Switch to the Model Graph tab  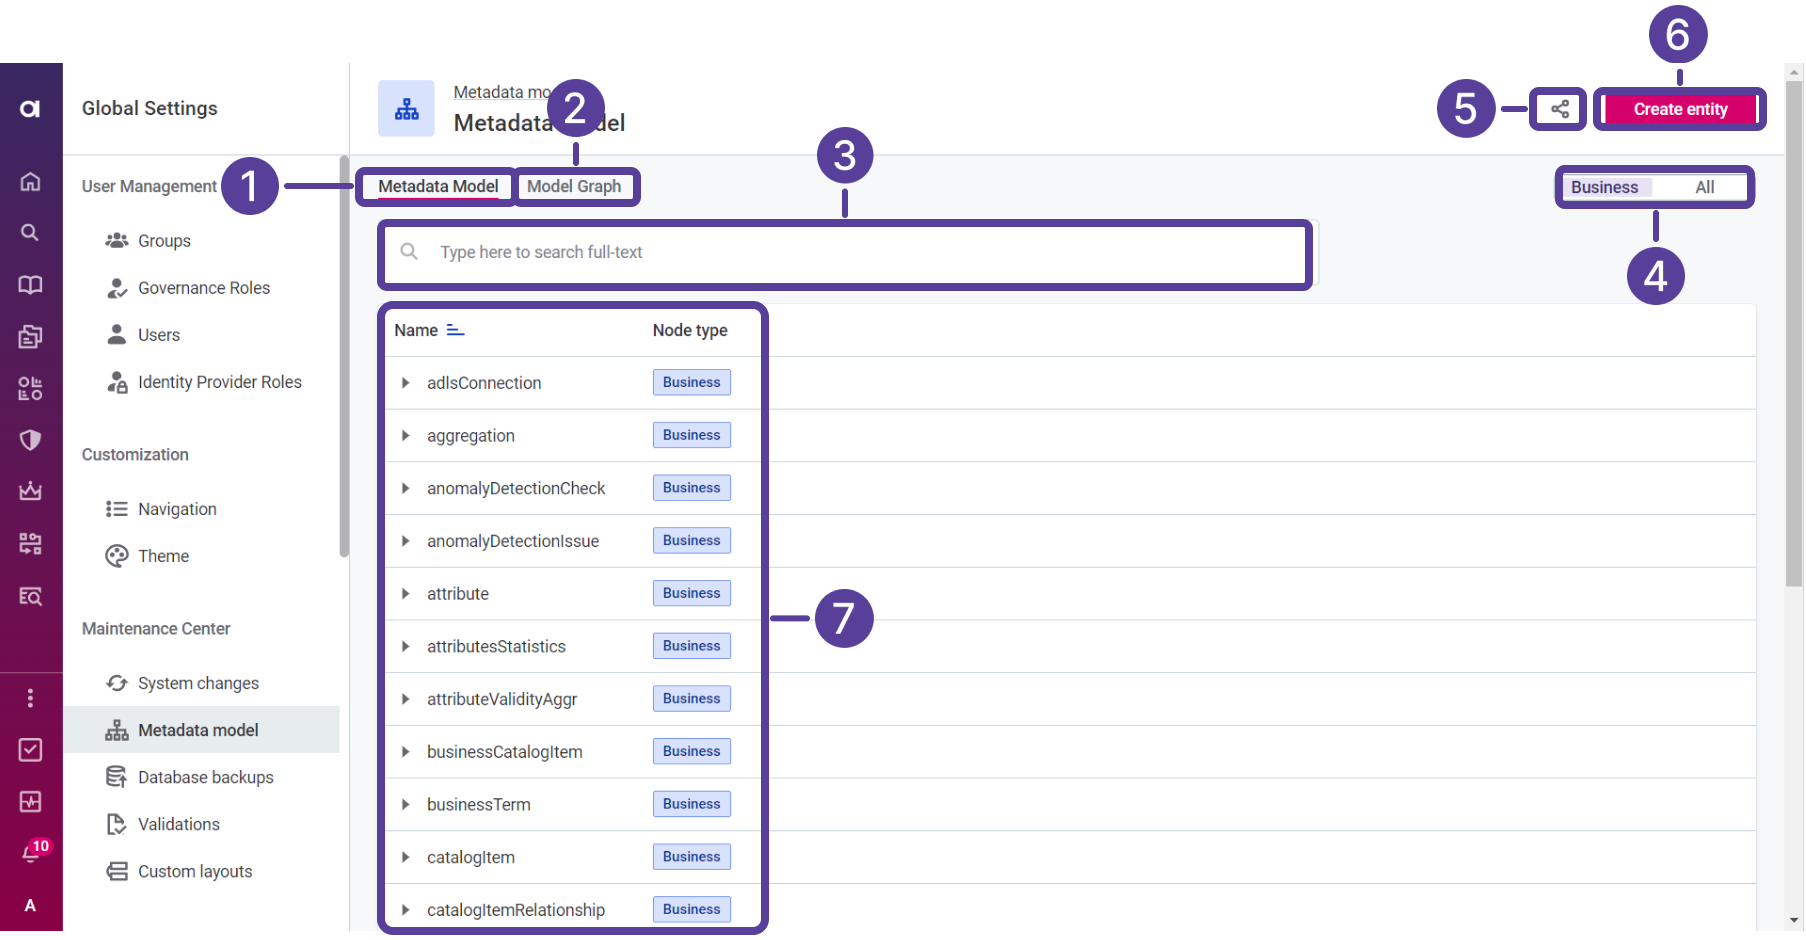click(x=577, y=186)
